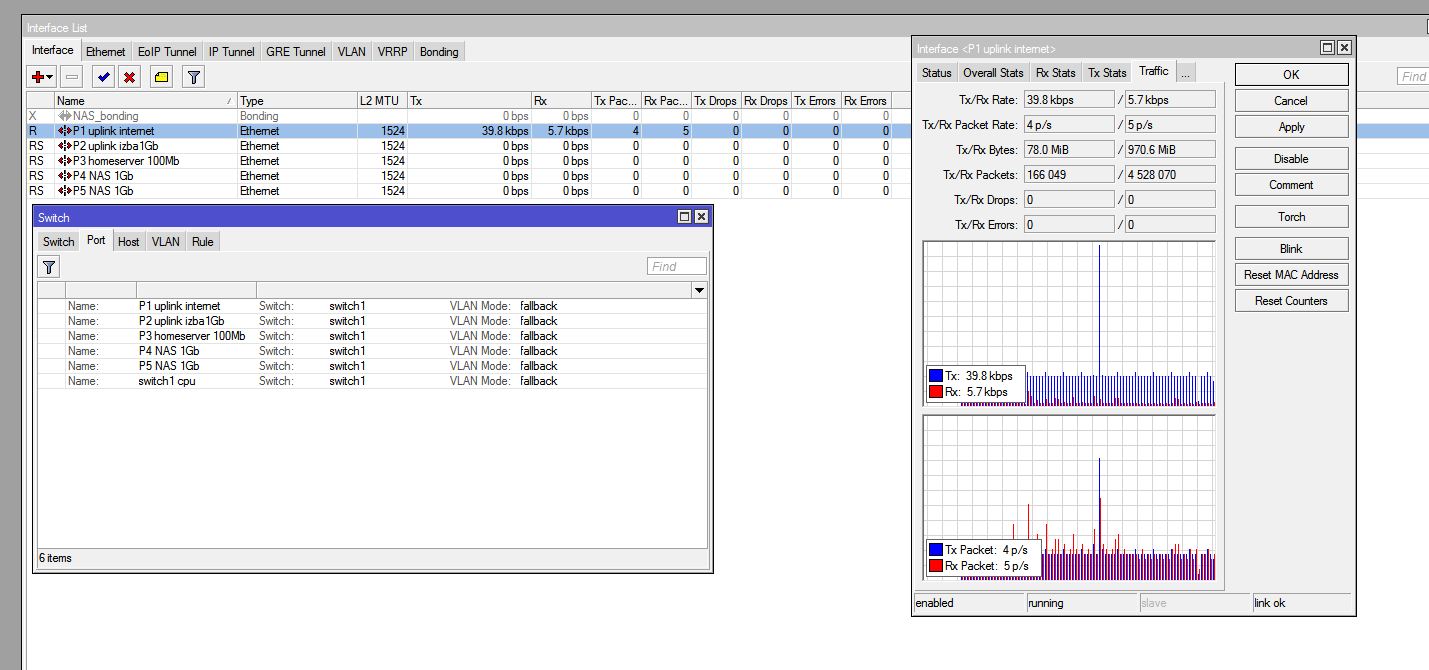Click the Remove (minus) toolbar button
This screenshot has height=670, width=1429.
(72, 77)
